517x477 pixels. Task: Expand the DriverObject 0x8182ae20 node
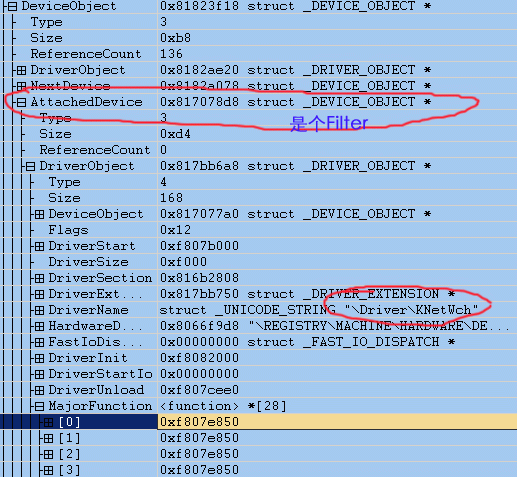pos(21,70)
